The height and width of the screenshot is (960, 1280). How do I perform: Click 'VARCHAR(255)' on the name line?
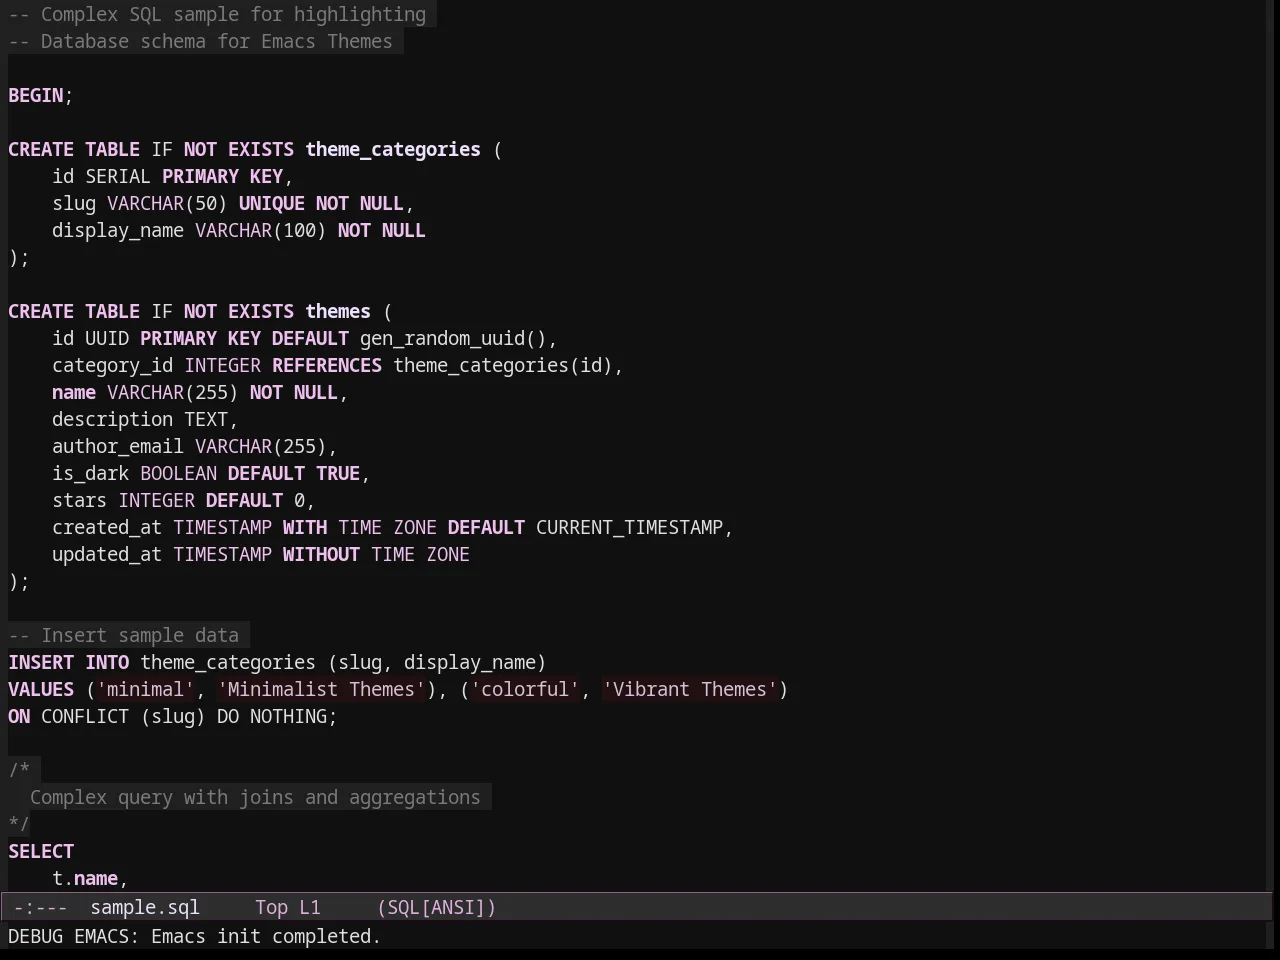pos(173,393)
